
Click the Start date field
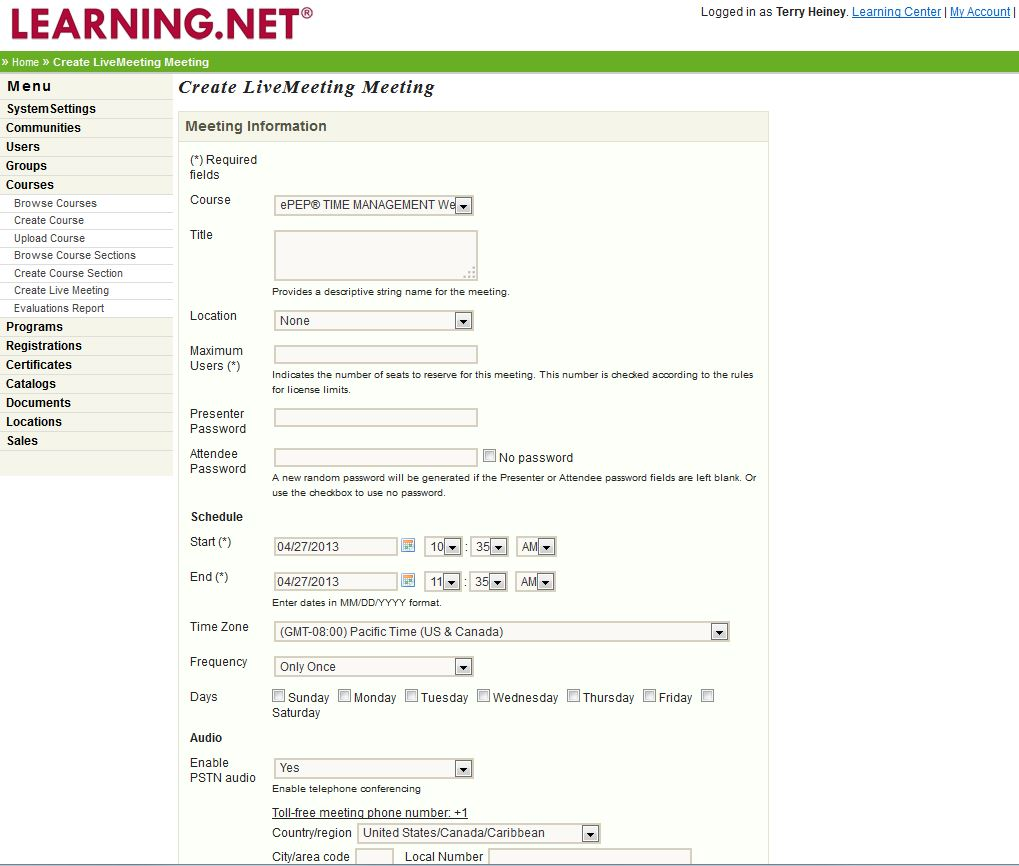click(x=335, y=546)
